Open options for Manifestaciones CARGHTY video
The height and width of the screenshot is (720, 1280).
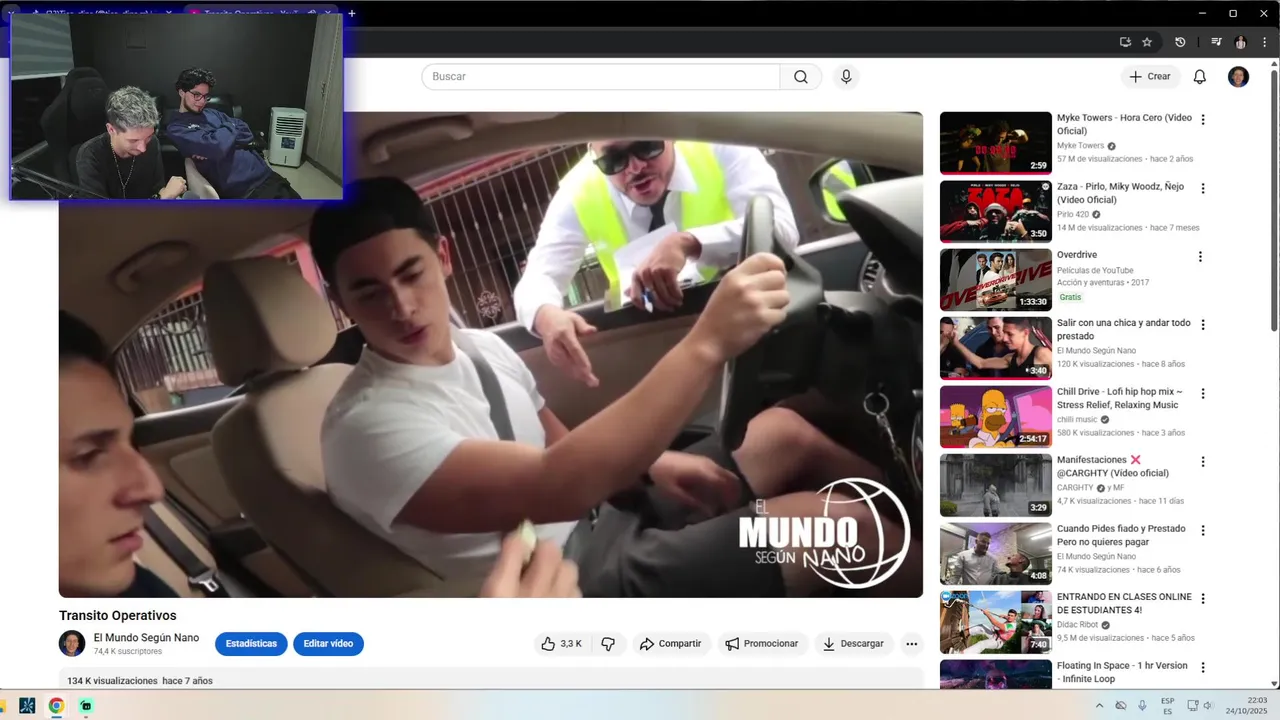(x=1203, y=462)
